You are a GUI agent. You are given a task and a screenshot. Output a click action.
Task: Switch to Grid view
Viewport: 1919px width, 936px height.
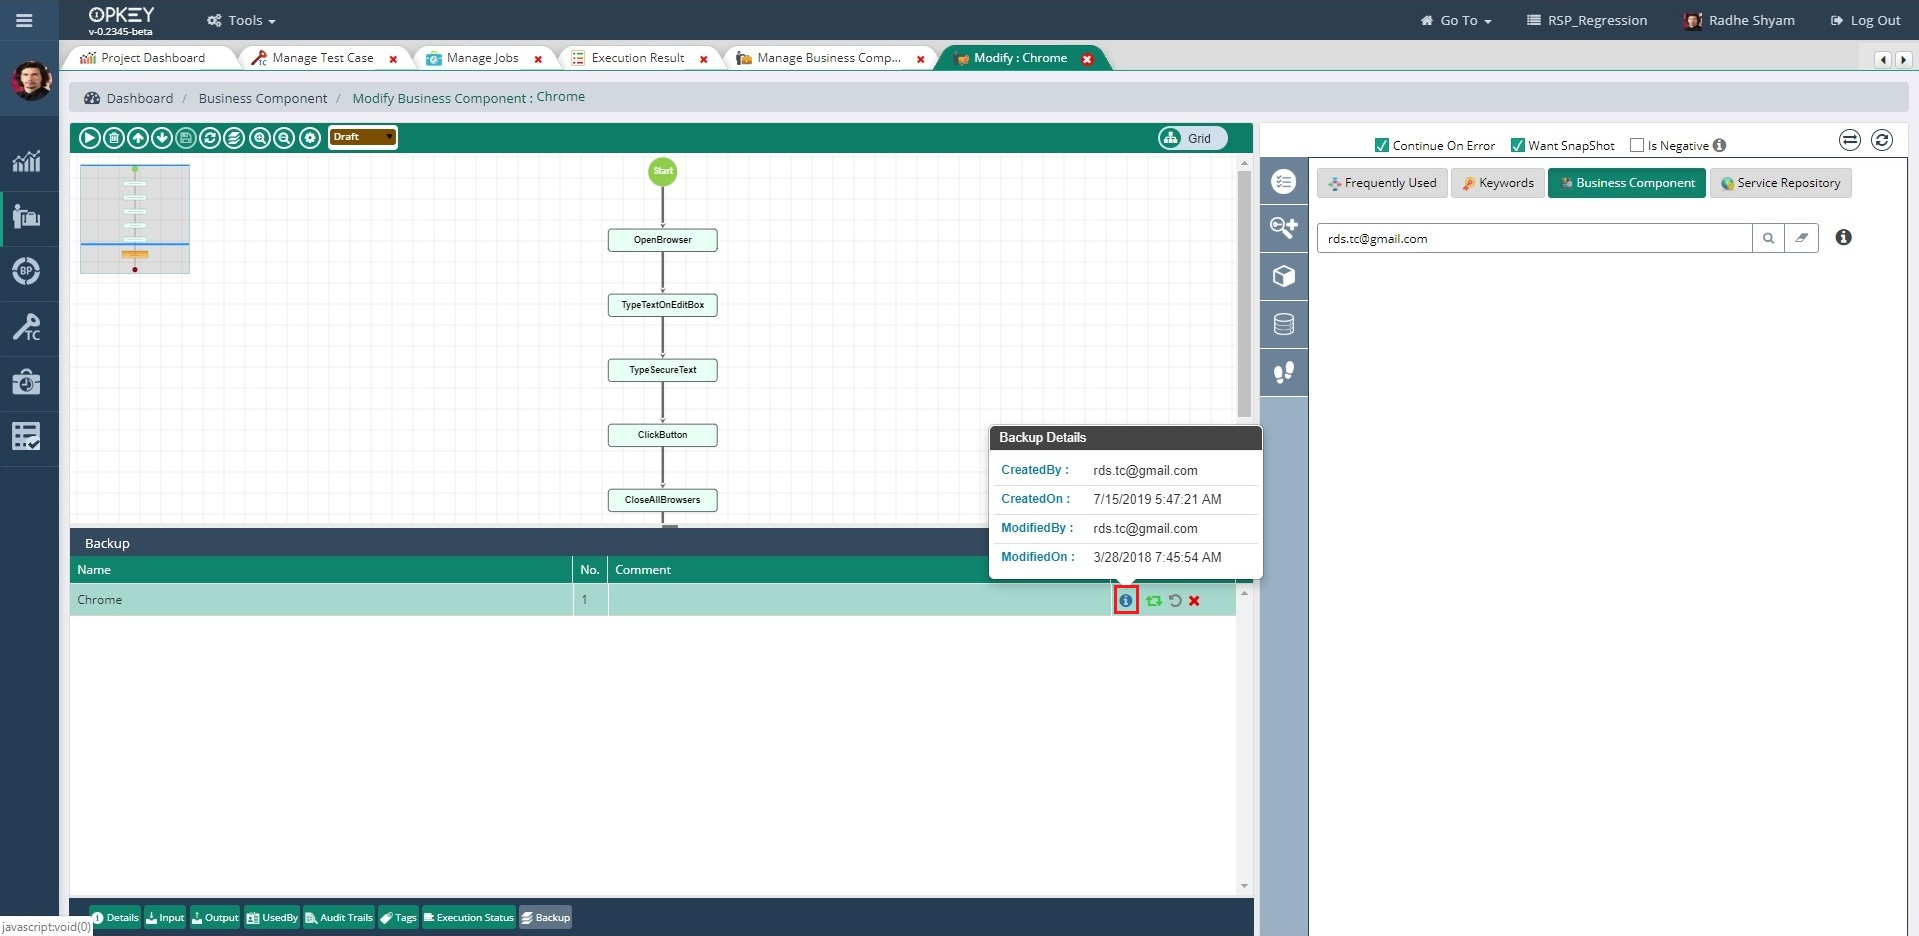1192,138
